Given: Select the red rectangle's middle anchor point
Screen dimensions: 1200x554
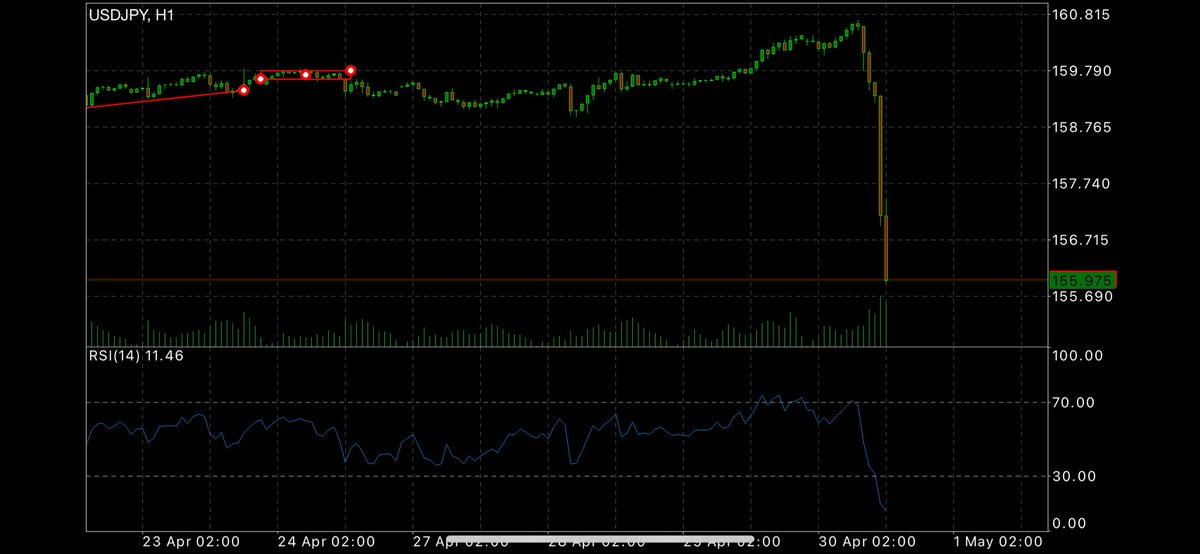Looking at the screenshot, I should 305,75.
